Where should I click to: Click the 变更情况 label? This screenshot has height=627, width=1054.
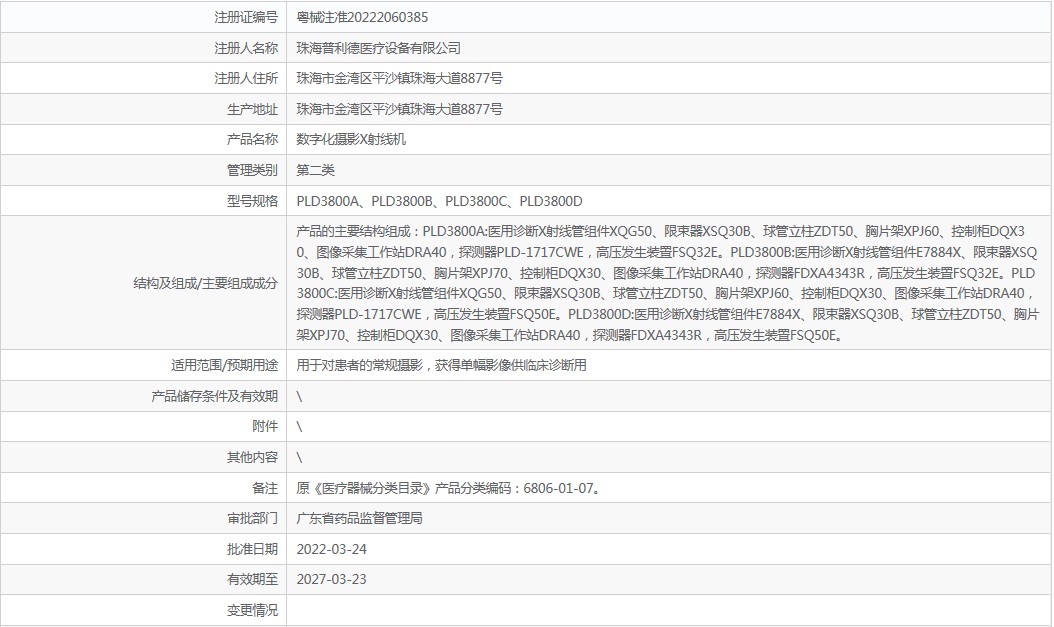[x=252, y=610]
